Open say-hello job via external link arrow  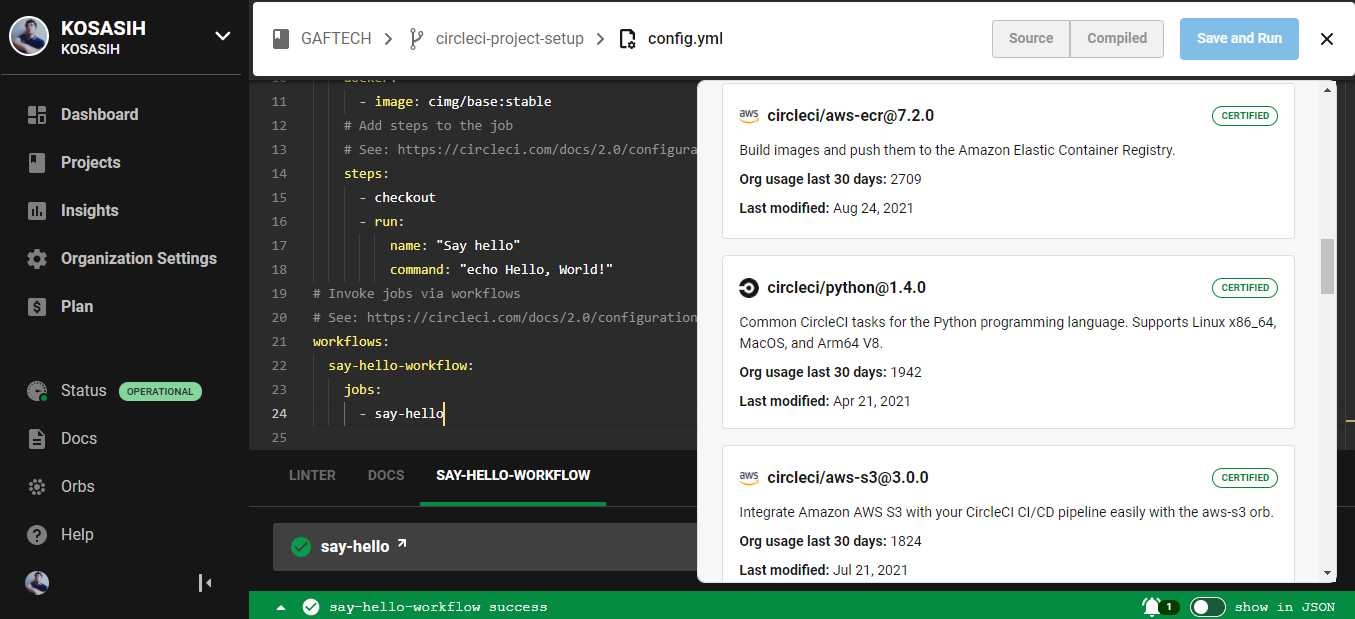pos(402,544)
